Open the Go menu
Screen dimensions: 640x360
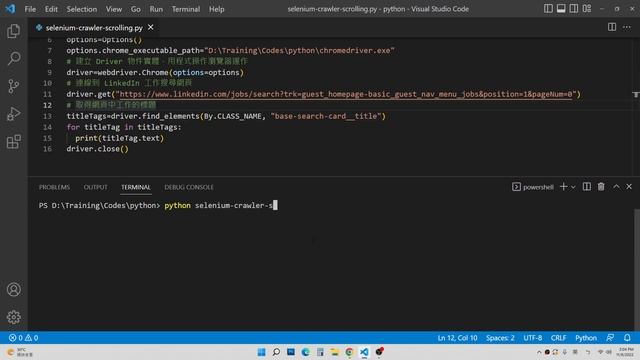[136, 9]
